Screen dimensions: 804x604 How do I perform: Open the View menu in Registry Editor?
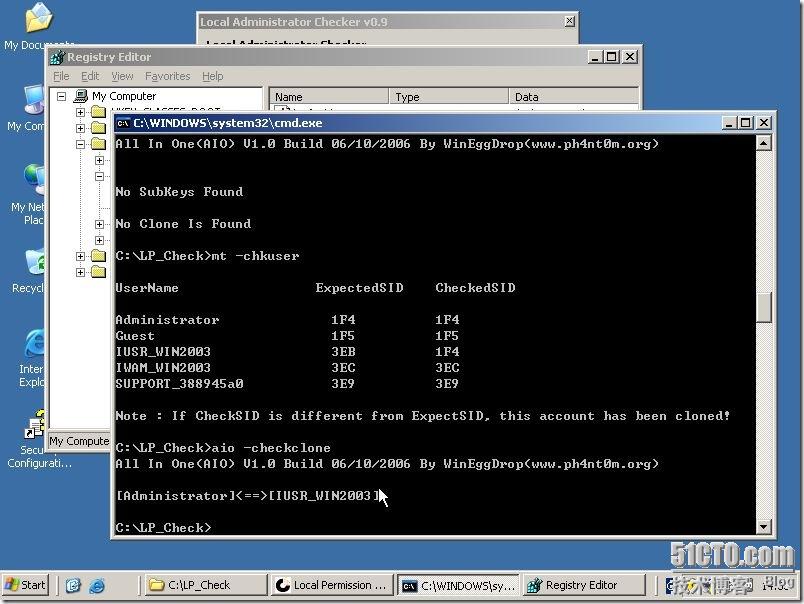point(122,76)
